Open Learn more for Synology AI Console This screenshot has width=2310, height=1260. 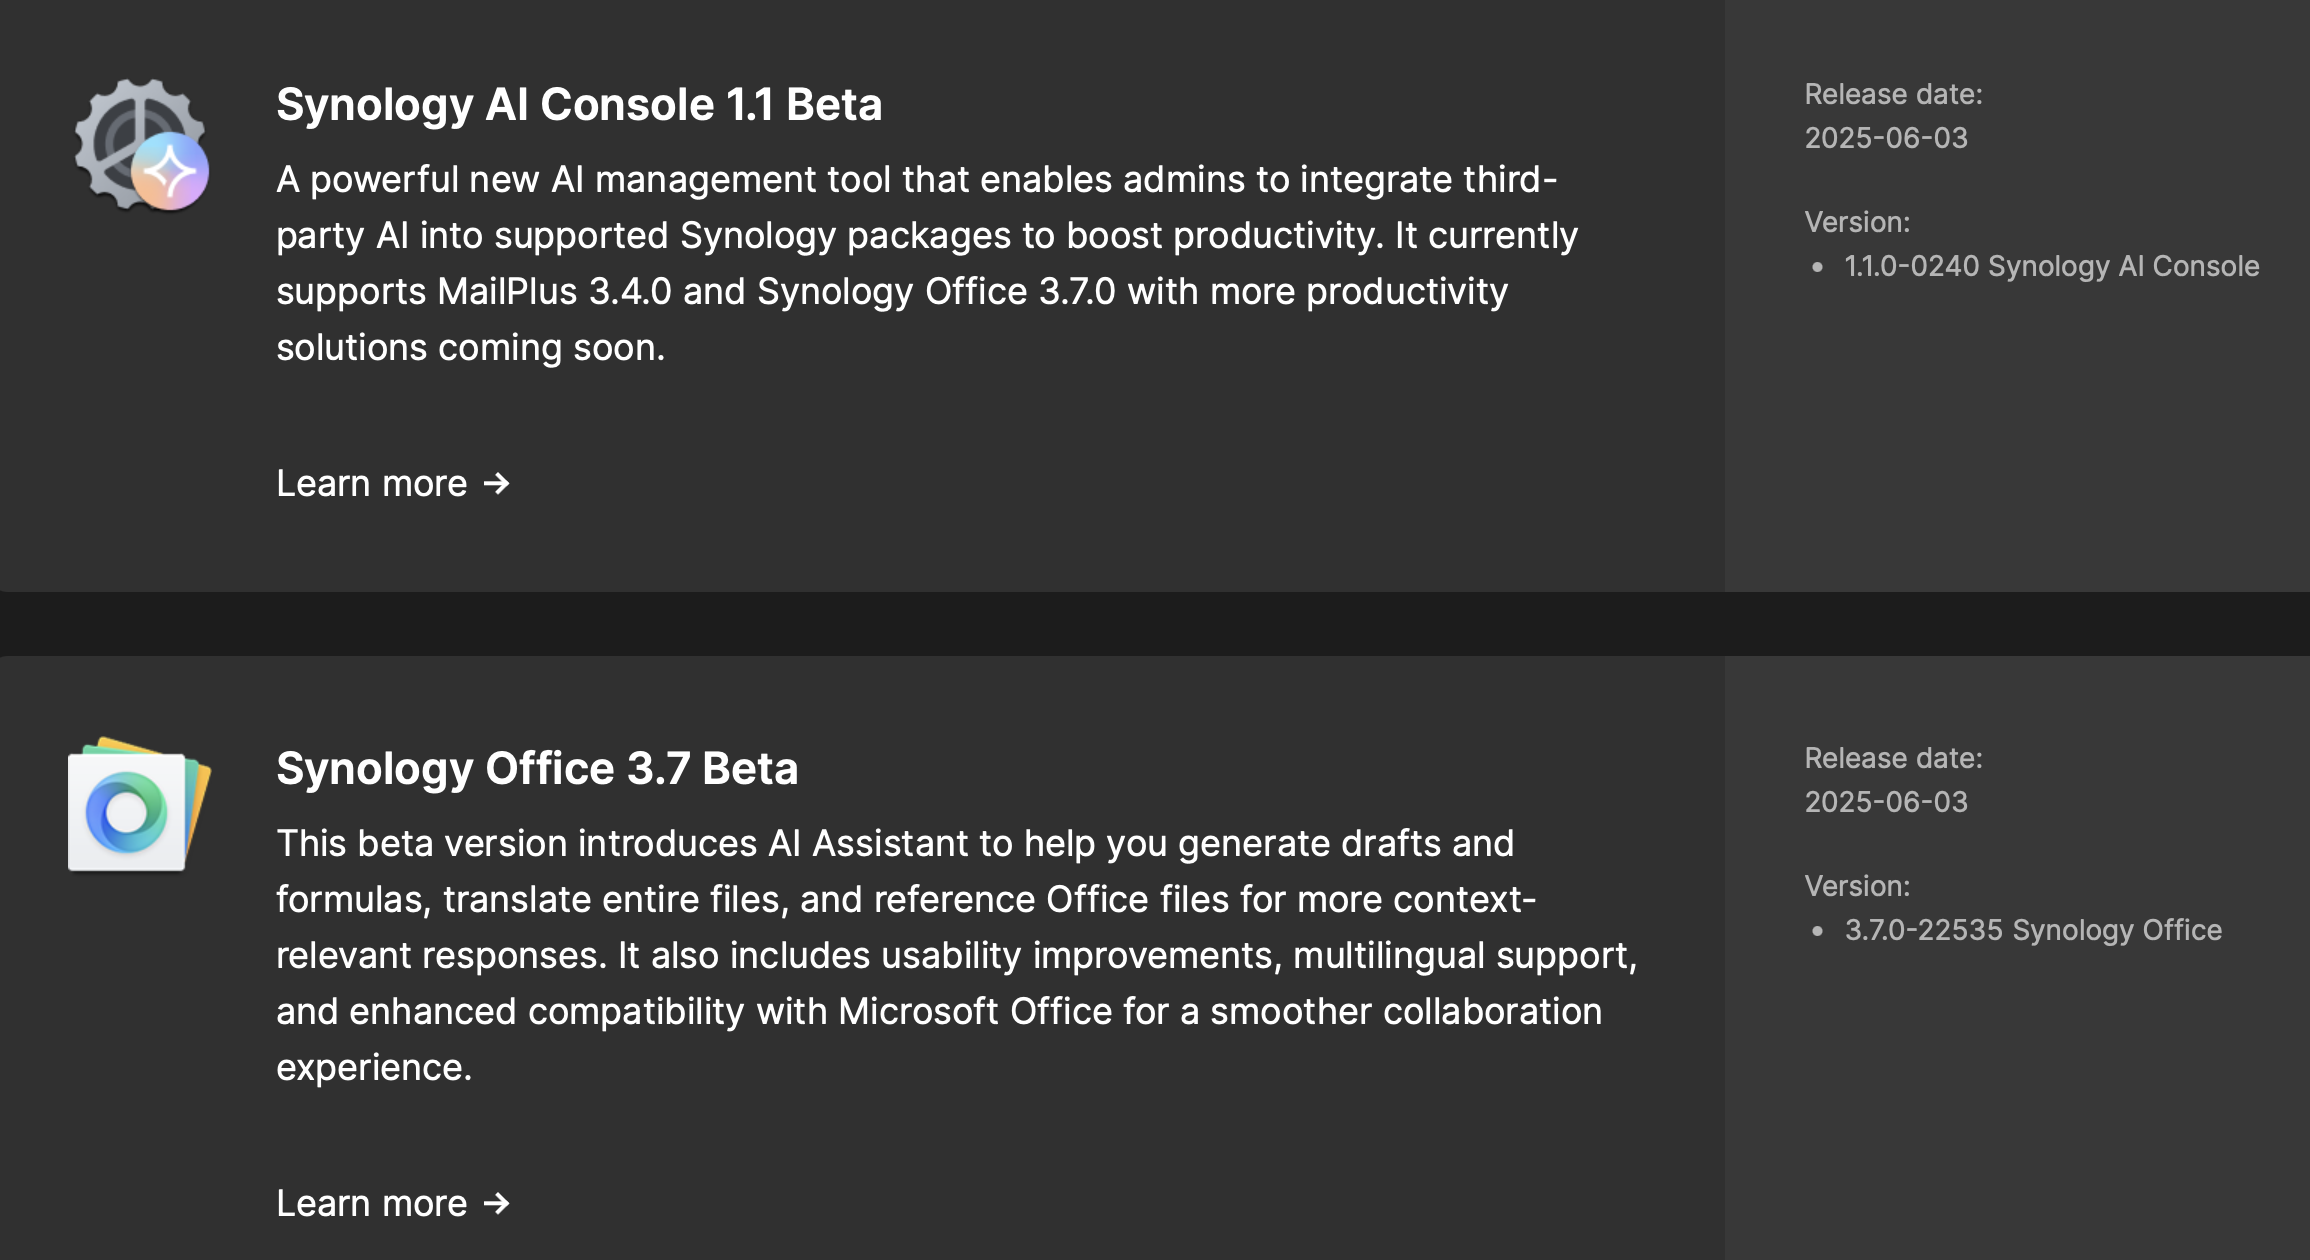coord(393,484)
